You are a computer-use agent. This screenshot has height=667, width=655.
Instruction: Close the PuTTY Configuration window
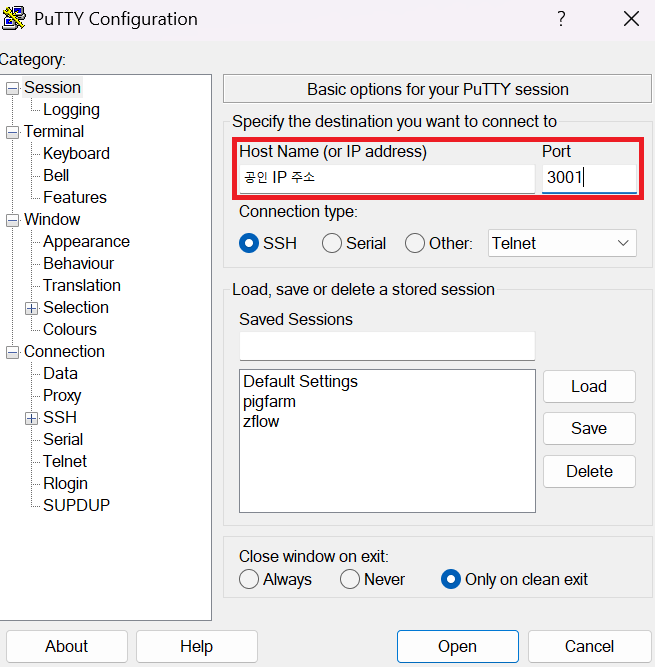[x=631, y=19]
